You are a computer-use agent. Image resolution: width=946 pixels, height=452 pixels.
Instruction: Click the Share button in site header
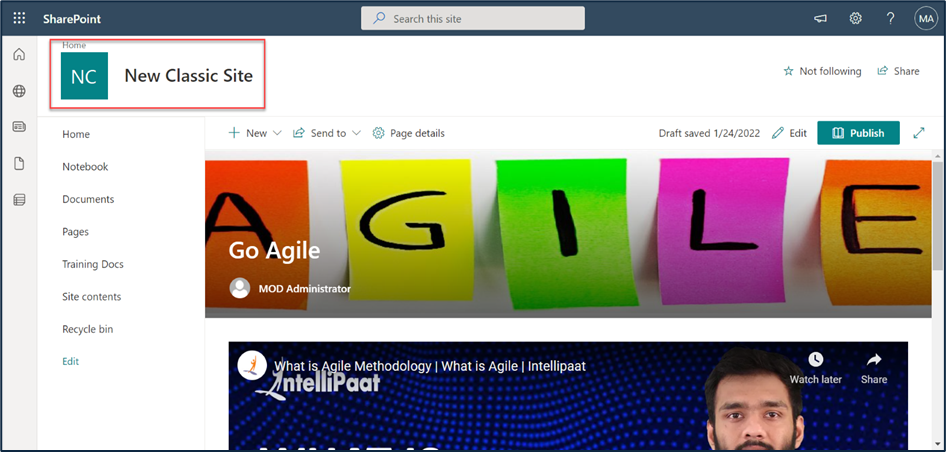pyautogui.click(x=898, y=71)
